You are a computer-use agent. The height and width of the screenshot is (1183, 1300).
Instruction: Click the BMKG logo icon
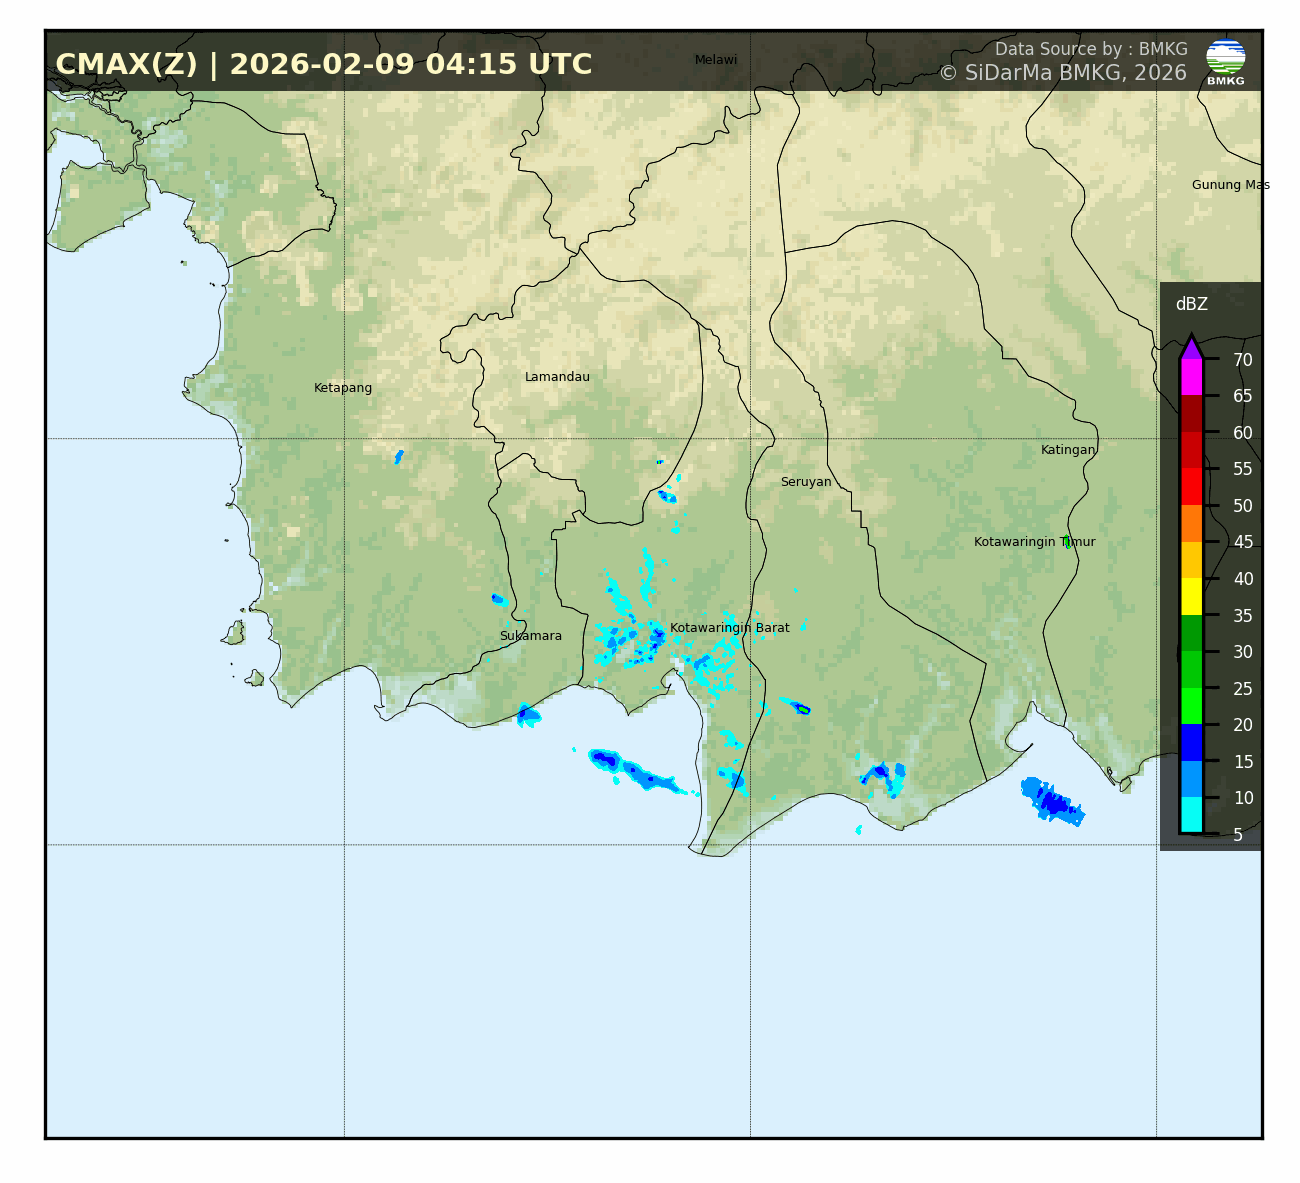[x=1225, y=60]
